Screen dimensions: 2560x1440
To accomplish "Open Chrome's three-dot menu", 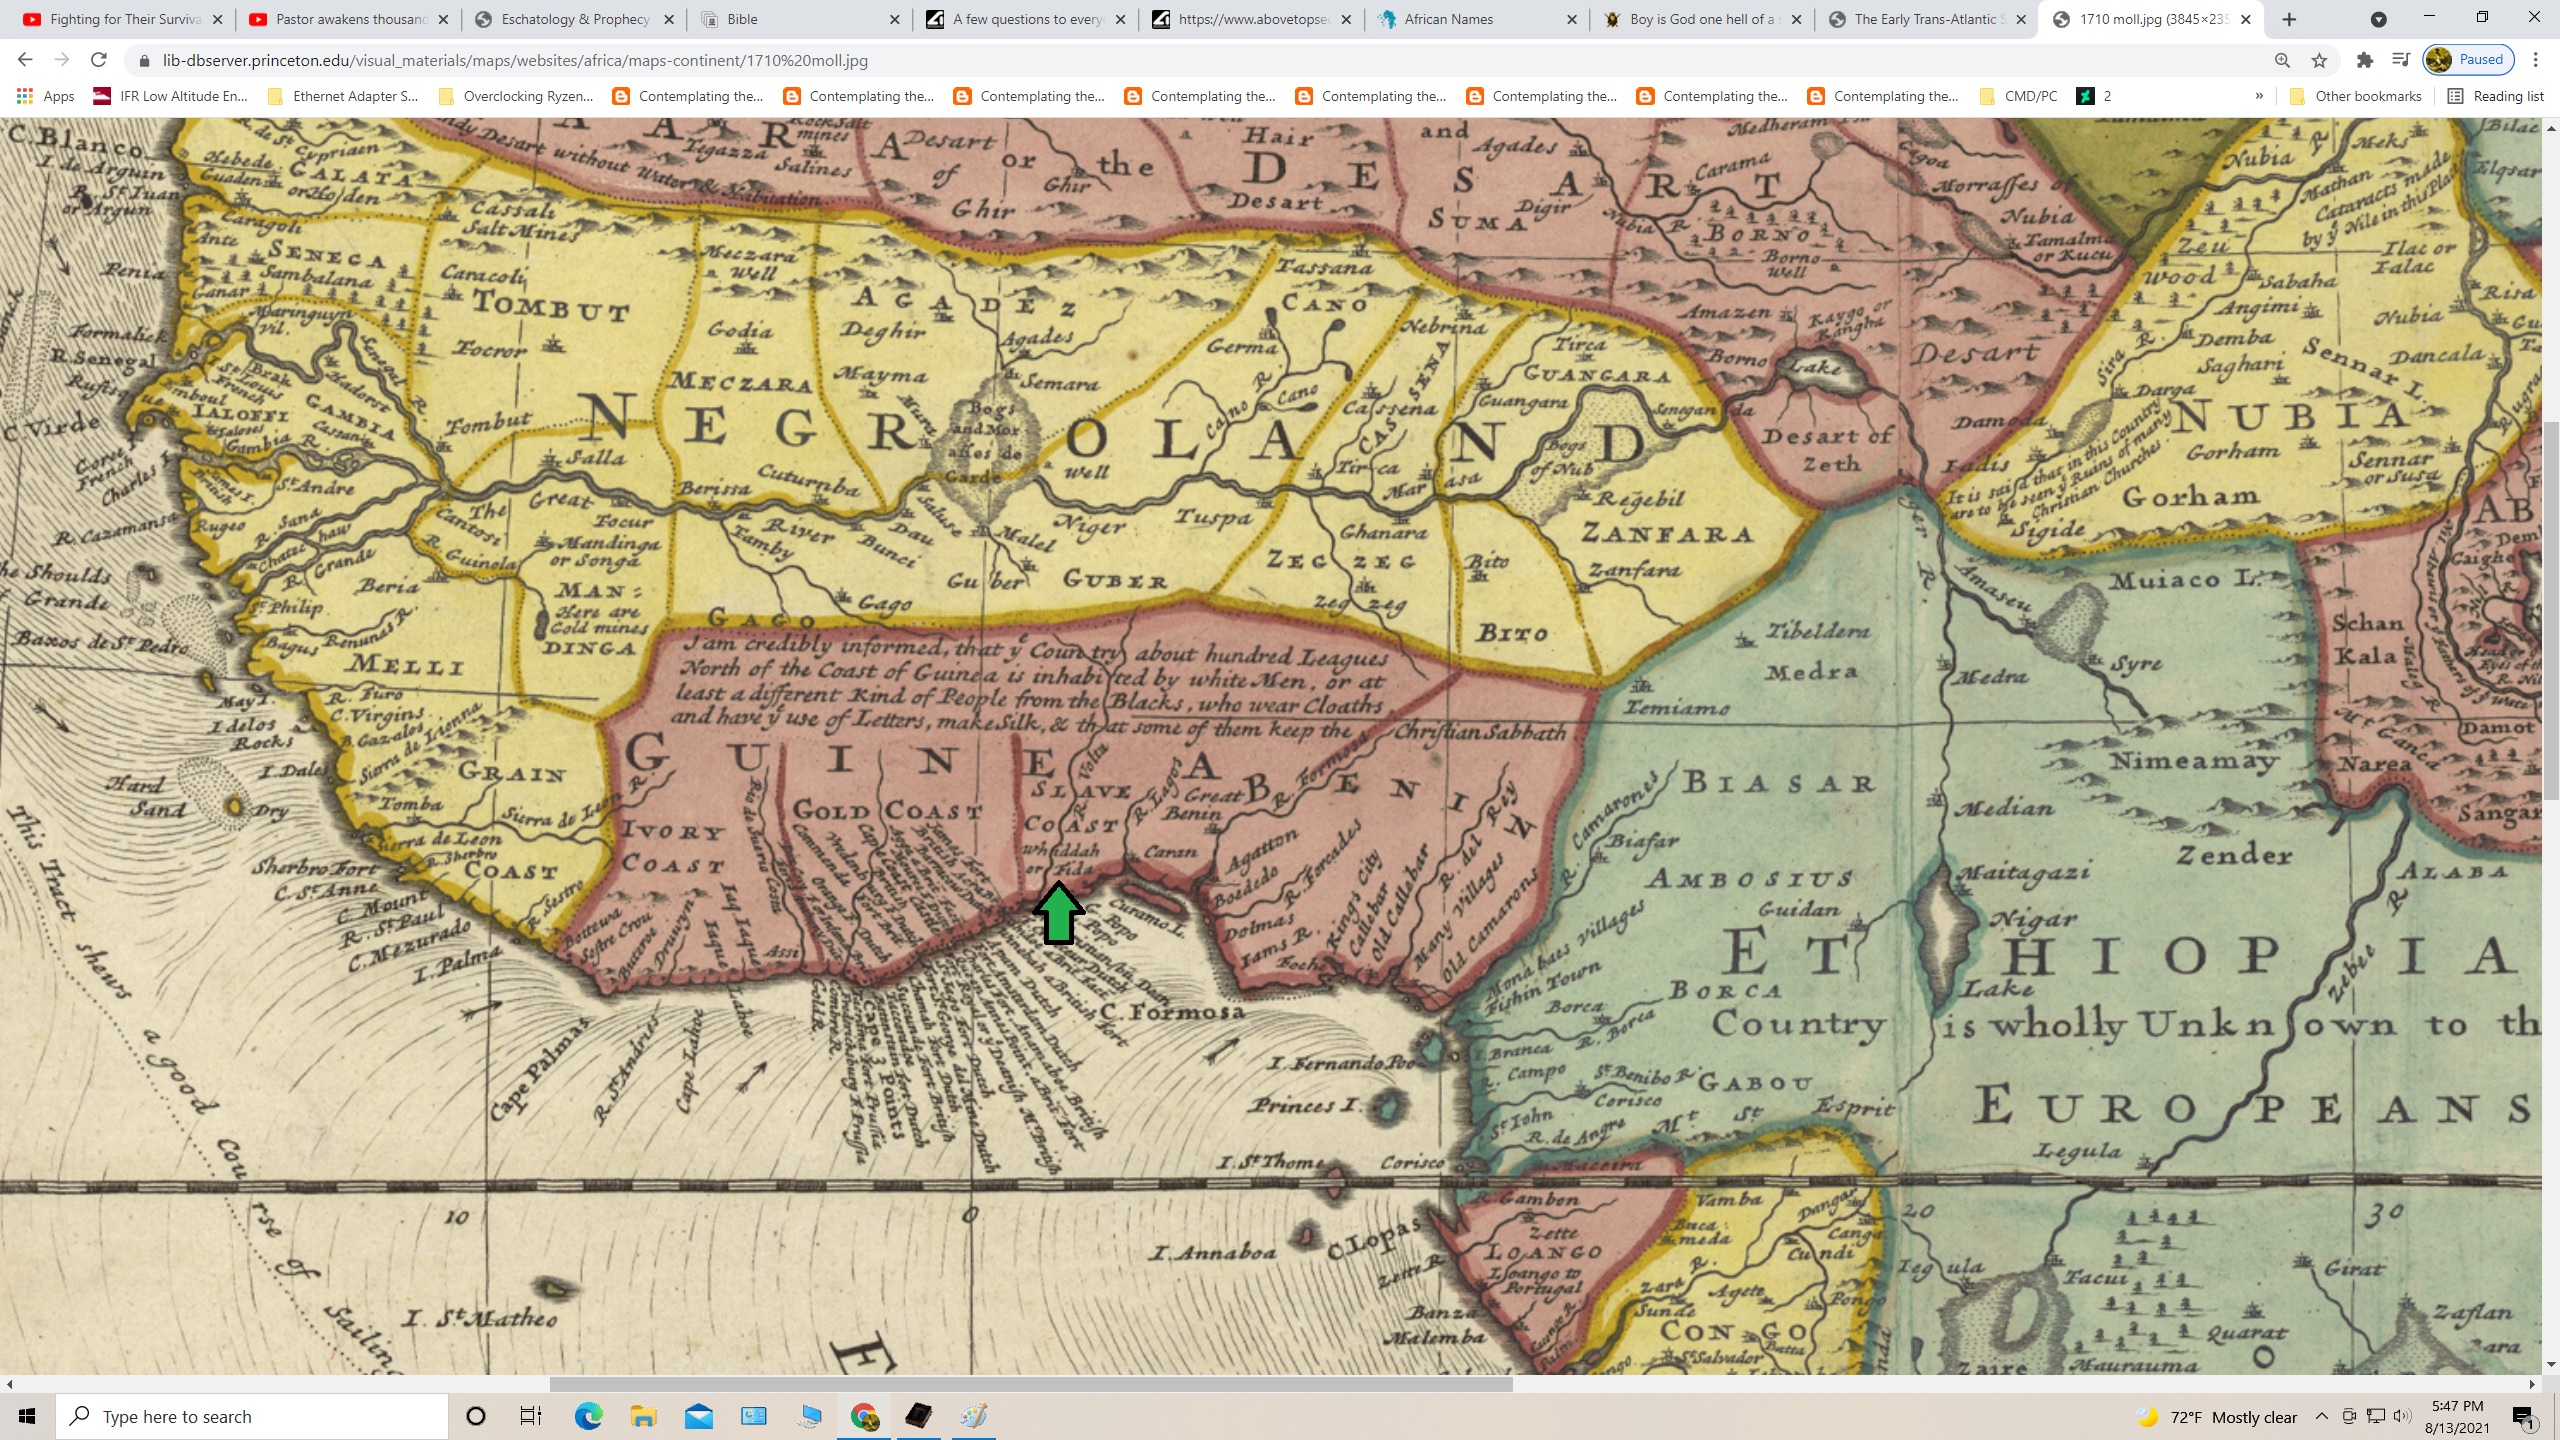I will 2535,60.
